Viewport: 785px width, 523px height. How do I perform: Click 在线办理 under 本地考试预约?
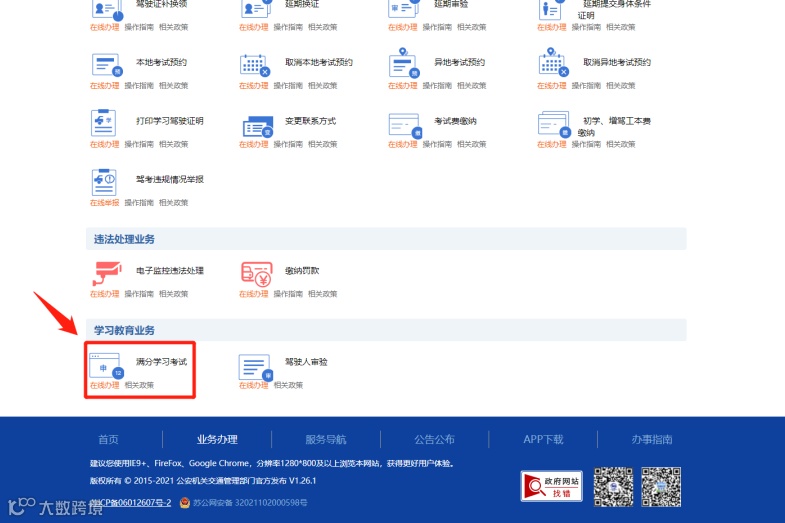pyautogui.click(x=105, y=86)
